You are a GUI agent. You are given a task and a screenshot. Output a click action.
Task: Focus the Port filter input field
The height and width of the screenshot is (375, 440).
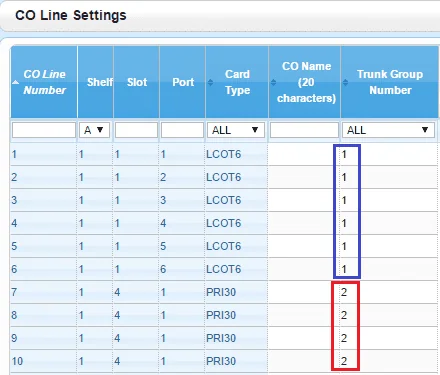tap(182, 130)
